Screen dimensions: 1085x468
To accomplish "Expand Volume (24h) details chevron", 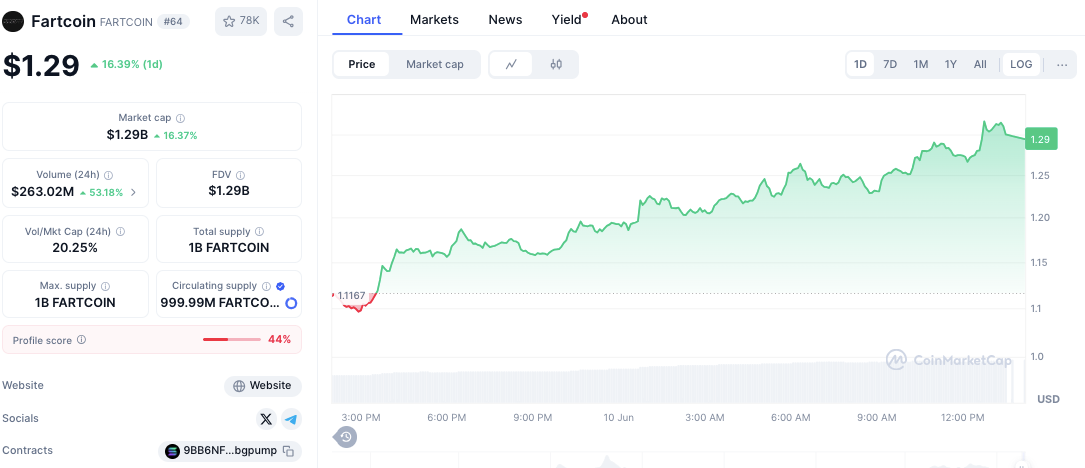I will click(x=134, y=192).
